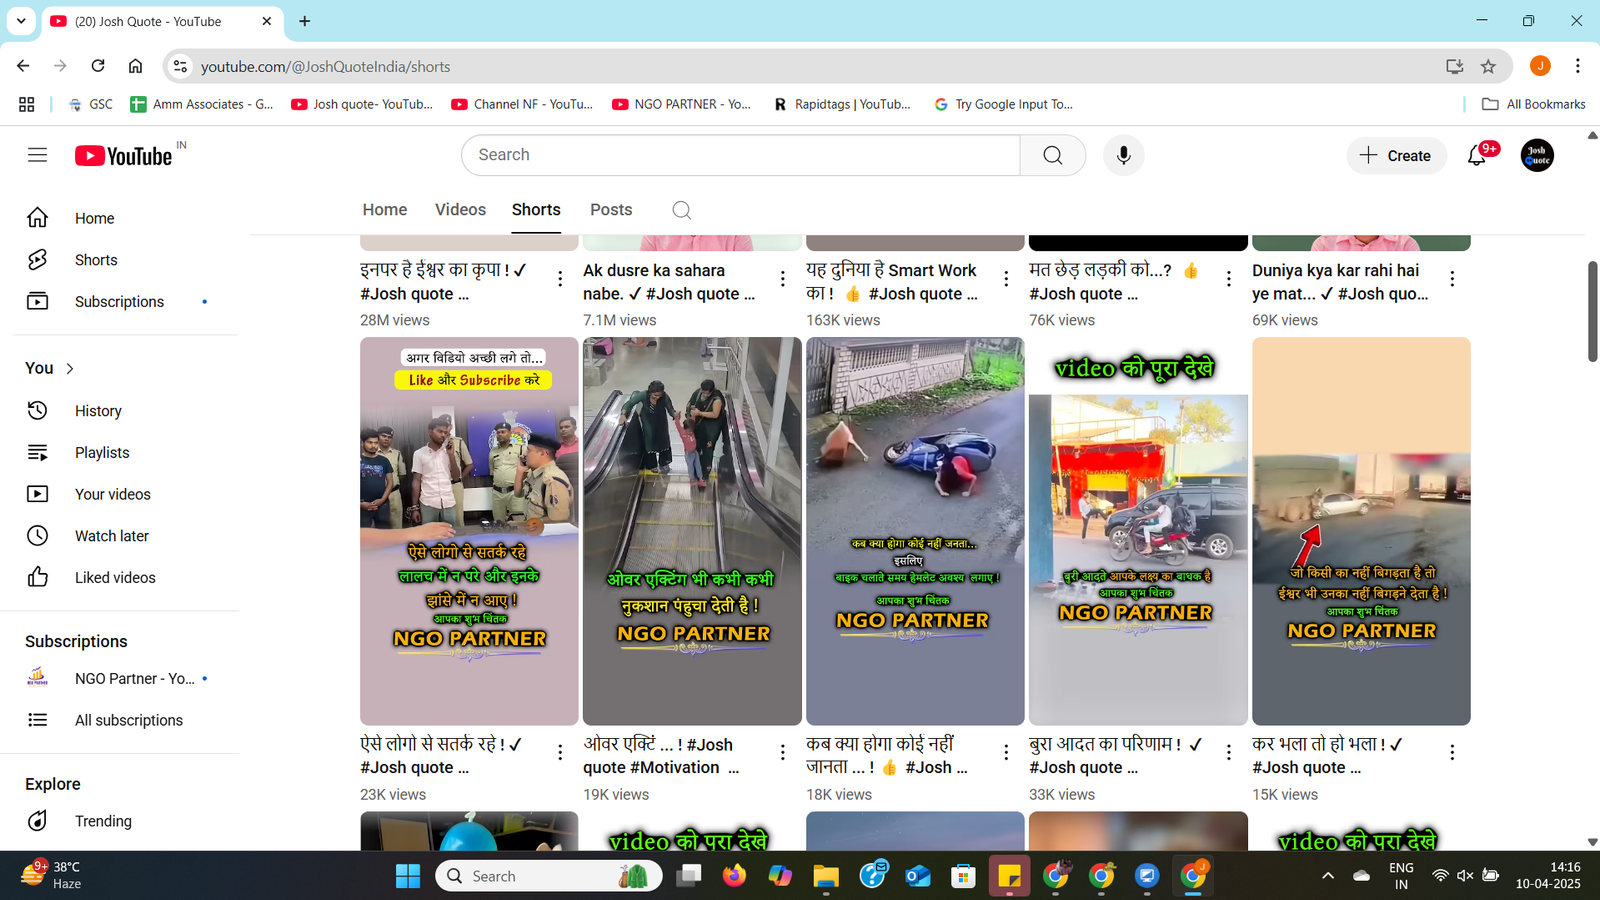
Task: Open the notifications bell
Action: [1476, 156]
